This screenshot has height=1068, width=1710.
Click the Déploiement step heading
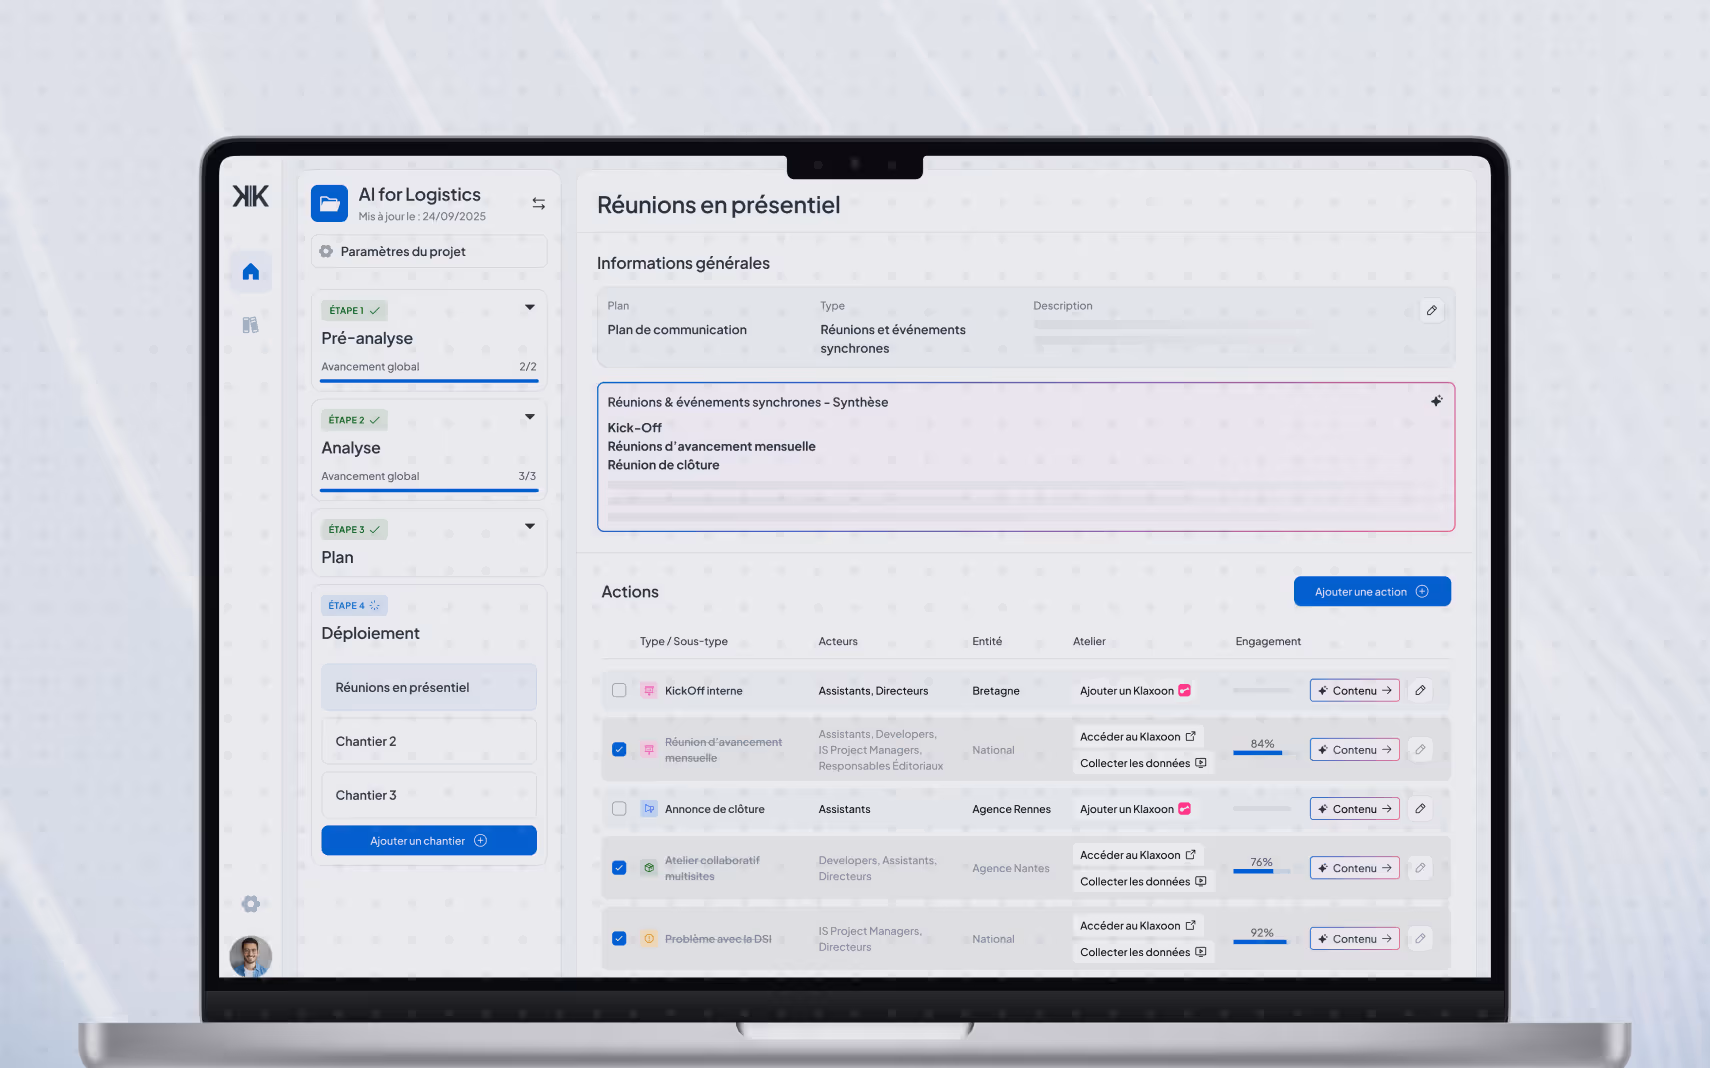point(370,633)
